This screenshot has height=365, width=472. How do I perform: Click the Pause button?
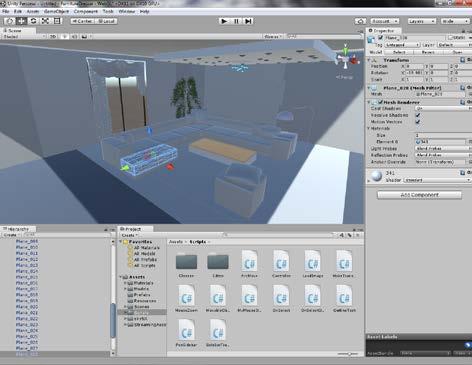click(236, 21)
